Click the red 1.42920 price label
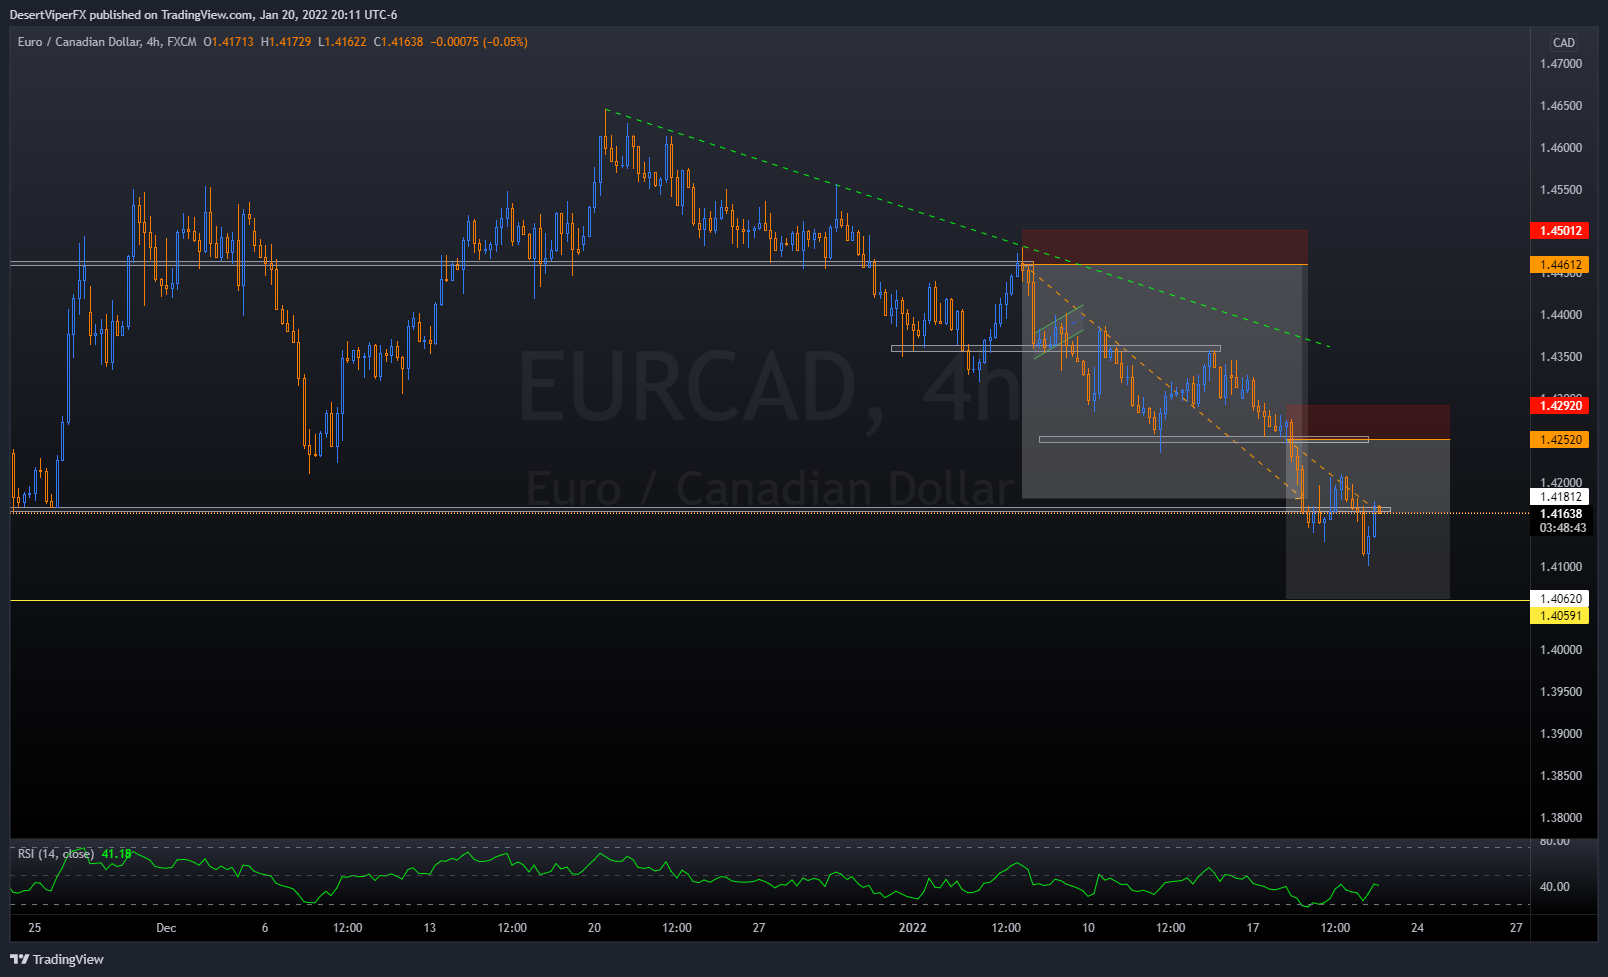The width and height of the screenshot is (1608, 977). pyautogui.click(x=1560, y=405)
